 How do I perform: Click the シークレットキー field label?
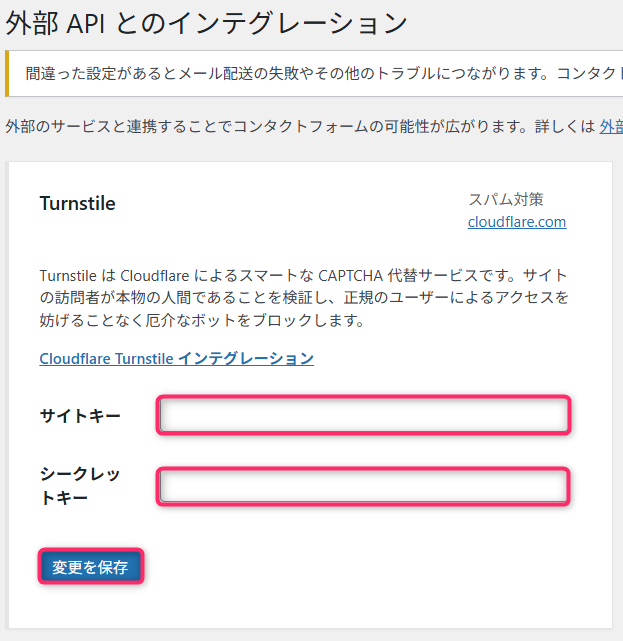pyautogui.click(x=78, y=485)
